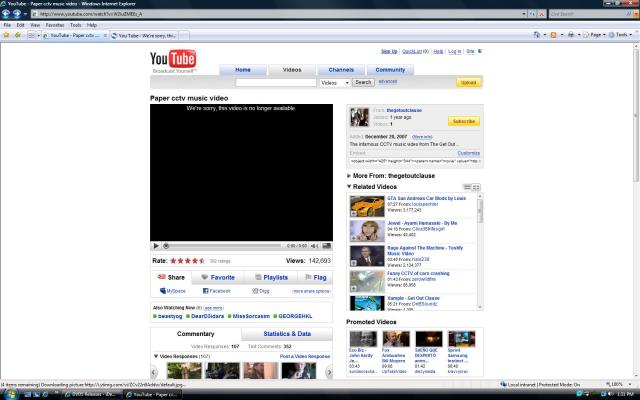
Task: Click the zoom level 100% in status bar
Action: pyautogui.click(x=614, y=384)
